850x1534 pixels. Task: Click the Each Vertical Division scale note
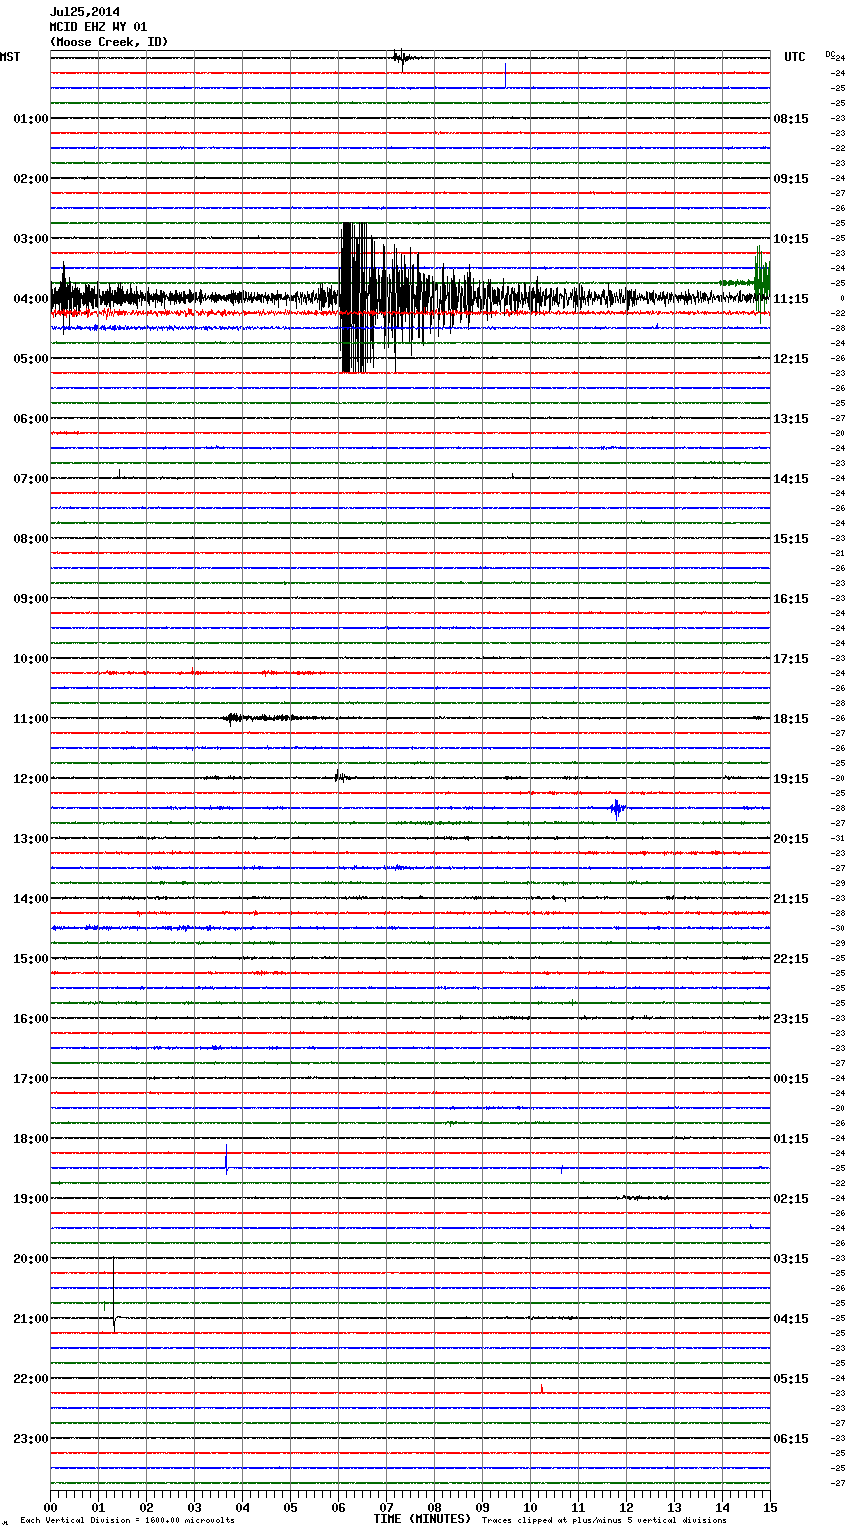[x=127, y=1521]
